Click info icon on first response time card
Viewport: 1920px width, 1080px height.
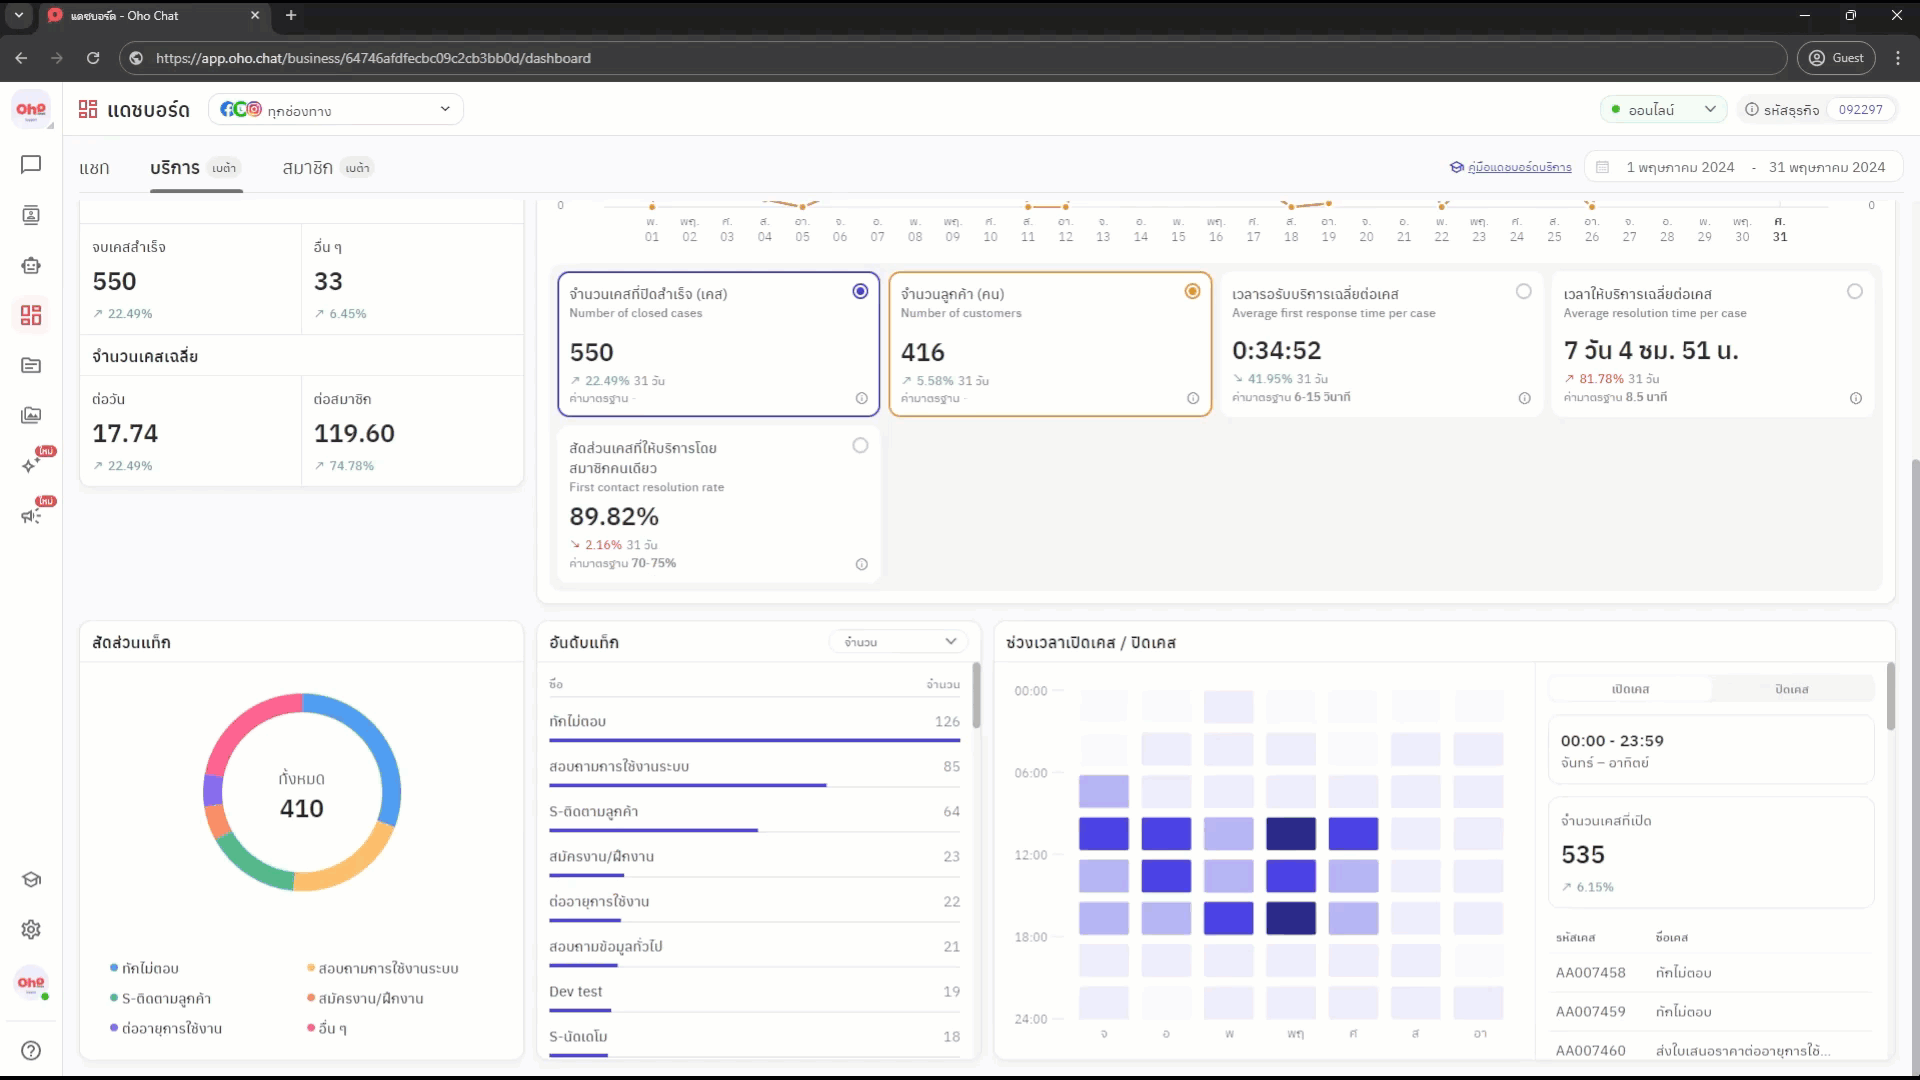point(1524,398)
